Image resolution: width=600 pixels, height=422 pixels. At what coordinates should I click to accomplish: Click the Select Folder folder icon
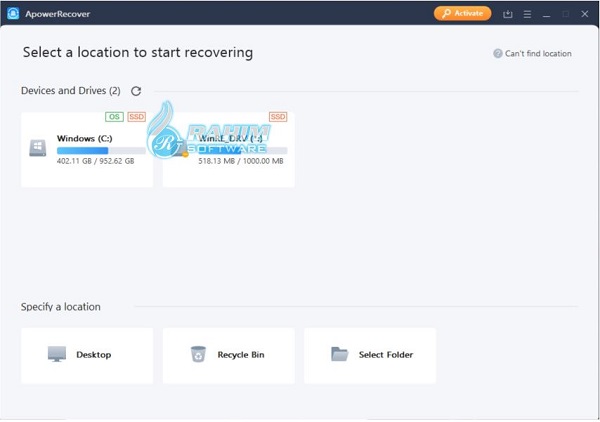click(339, 354)
